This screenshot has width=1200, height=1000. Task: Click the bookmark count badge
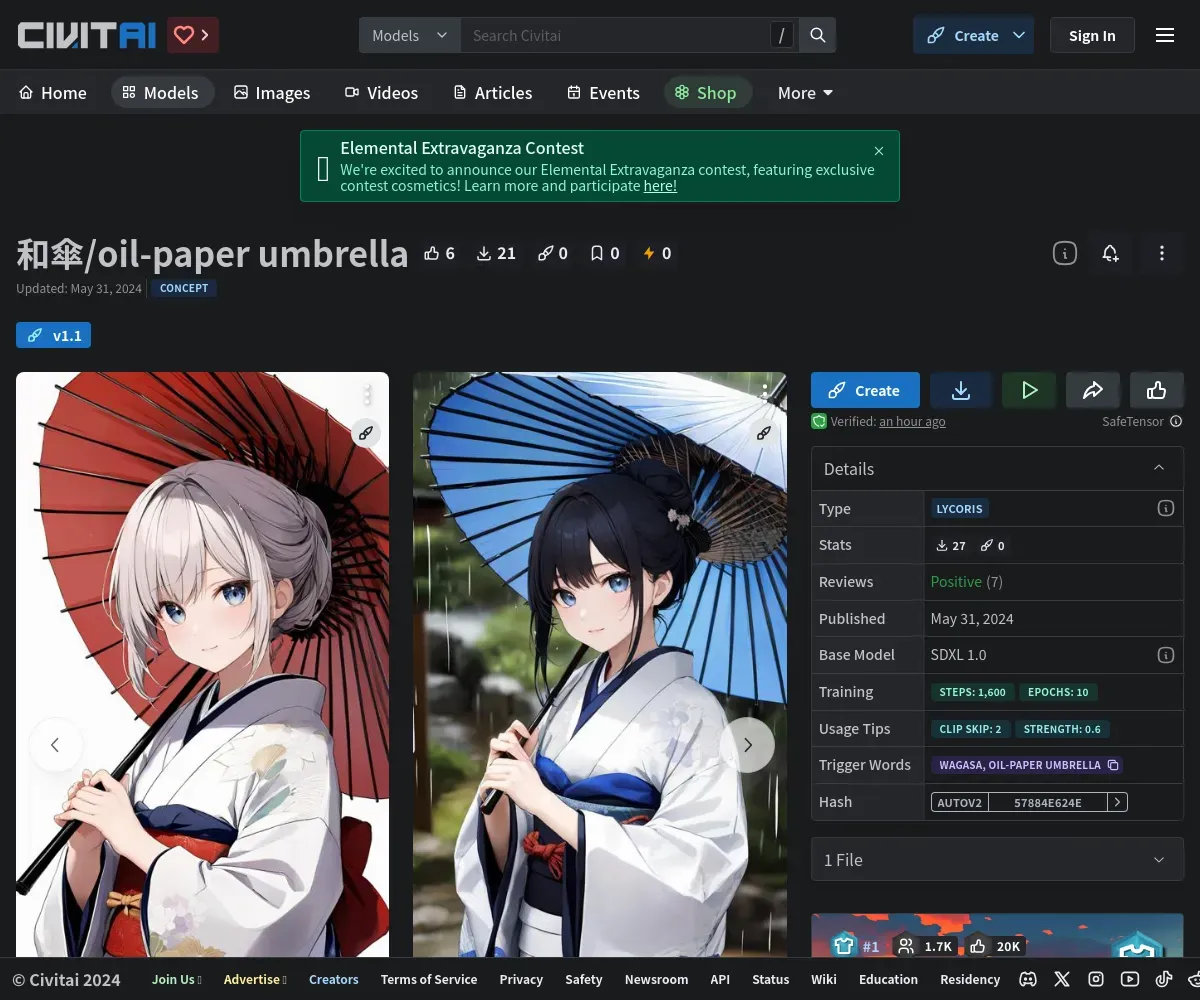pos(605,254)
